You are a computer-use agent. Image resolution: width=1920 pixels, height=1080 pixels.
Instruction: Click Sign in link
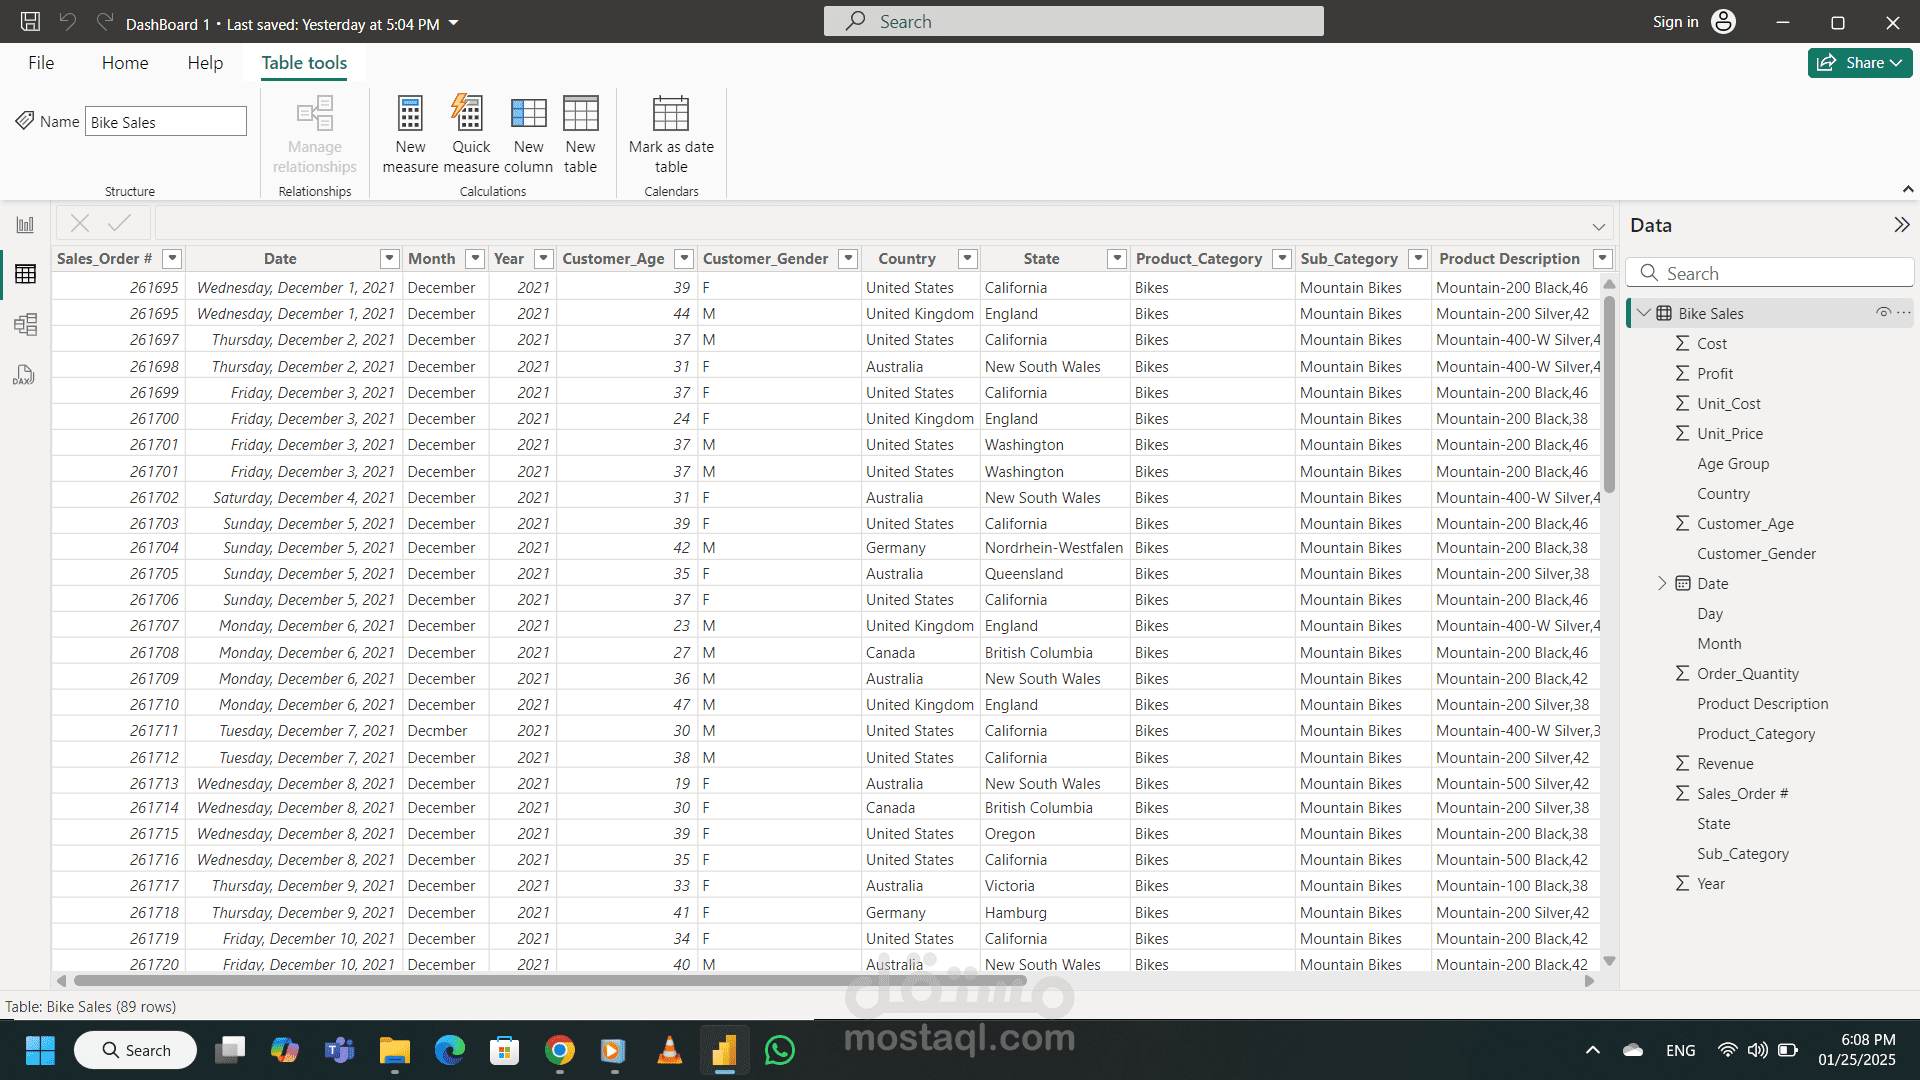[x=1675, y=22]
